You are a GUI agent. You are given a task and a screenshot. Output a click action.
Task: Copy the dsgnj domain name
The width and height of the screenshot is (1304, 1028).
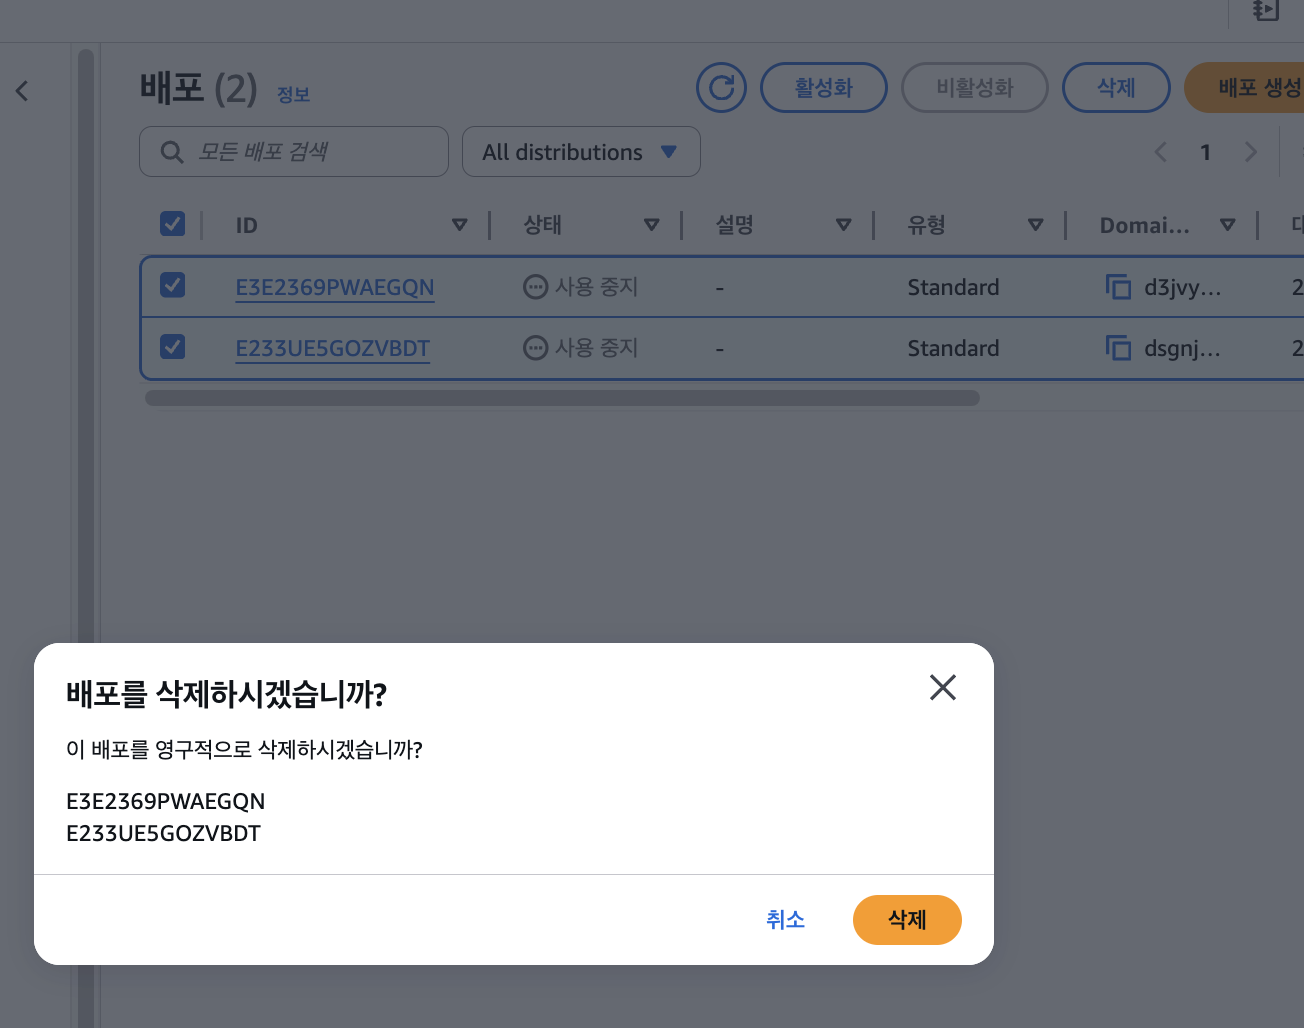[1118, 348]
